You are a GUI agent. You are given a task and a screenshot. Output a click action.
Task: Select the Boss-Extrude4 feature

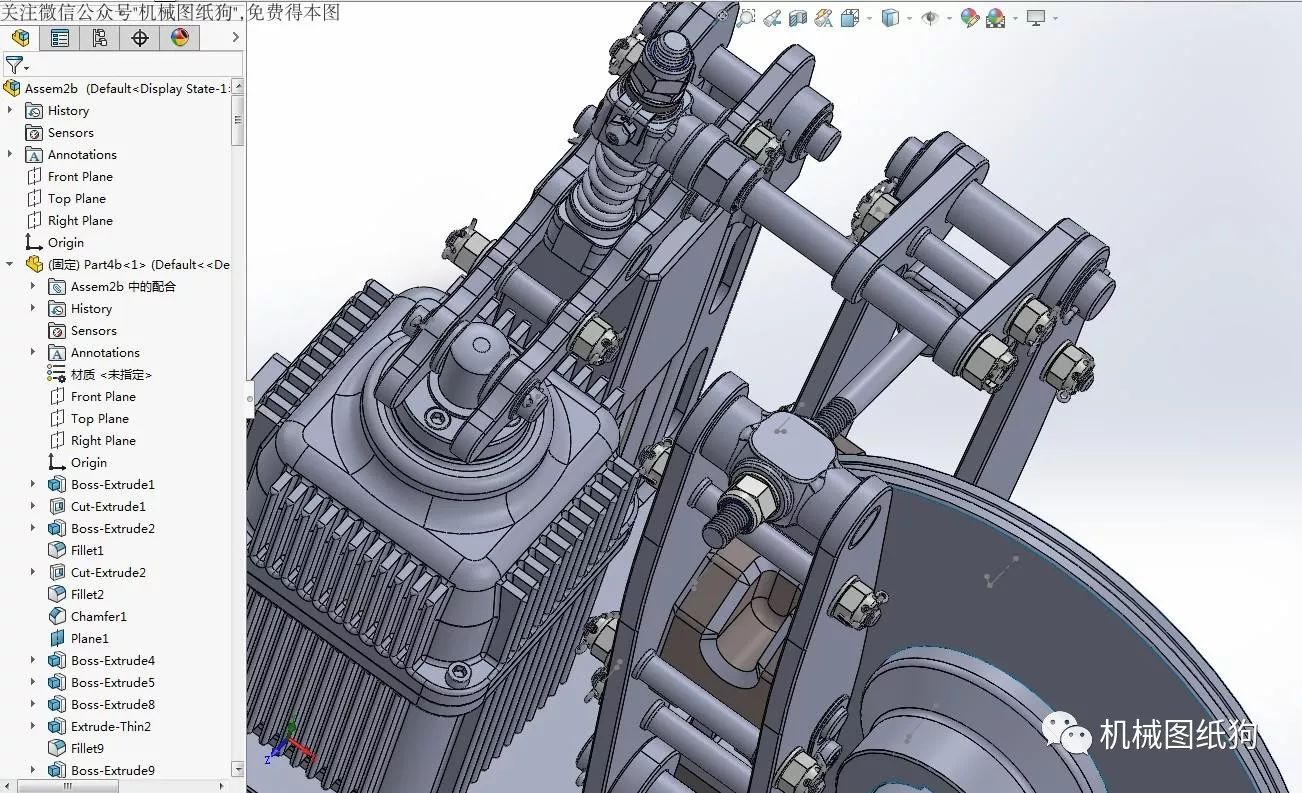[x=102, y=660]
